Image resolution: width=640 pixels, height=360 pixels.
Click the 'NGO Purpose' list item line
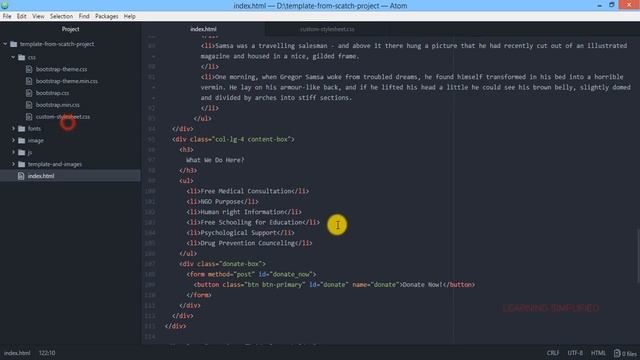pyautogui.click(x=222, y=202)
